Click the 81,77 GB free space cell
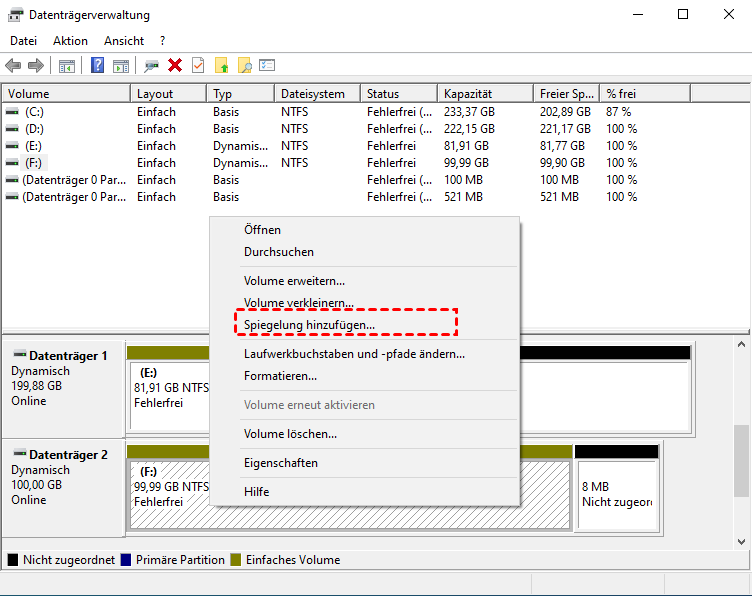752x596 pixels. point(562,146)
